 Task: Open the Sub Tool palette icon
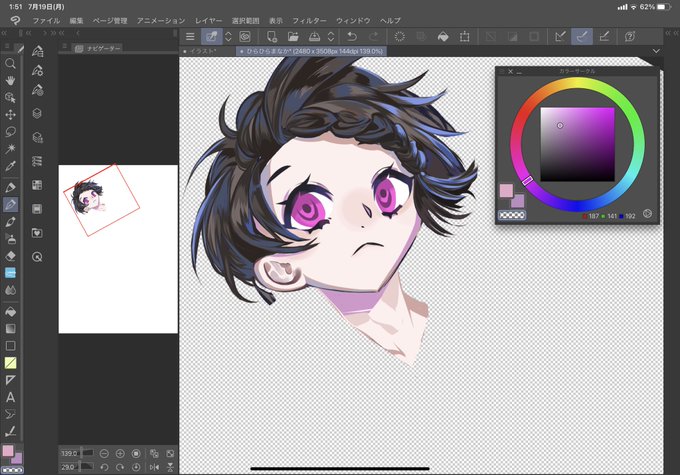(38, 52)
